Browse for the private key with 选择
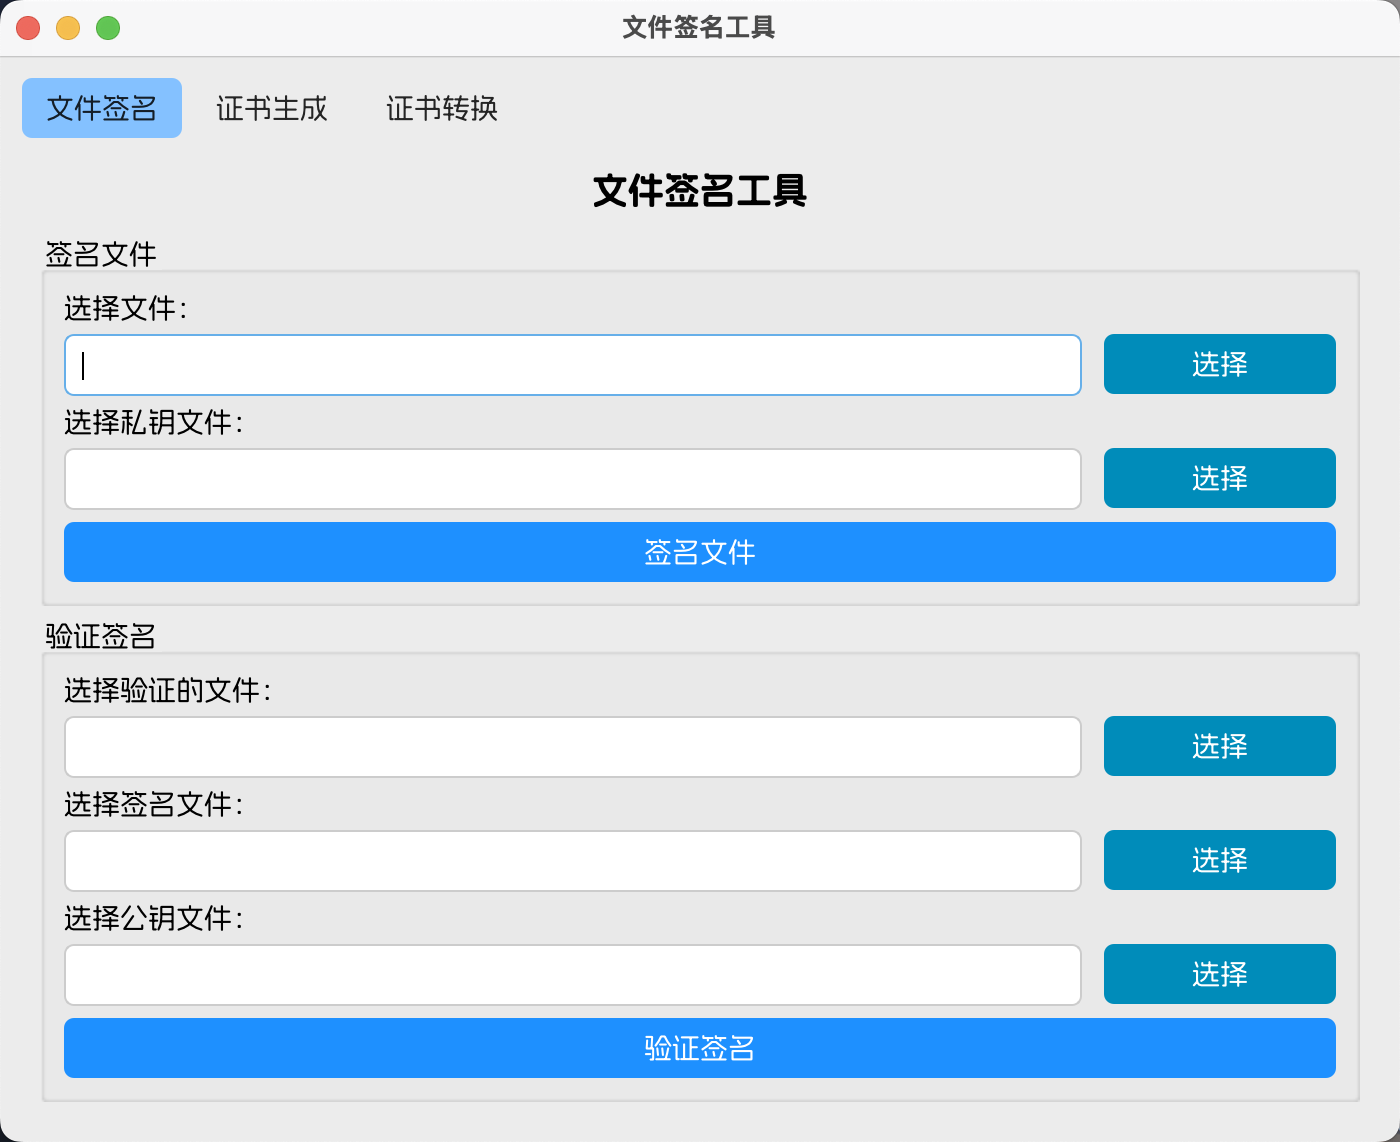The image size is (1400, 1142). pyautogui.click(x=1220, y=478)
